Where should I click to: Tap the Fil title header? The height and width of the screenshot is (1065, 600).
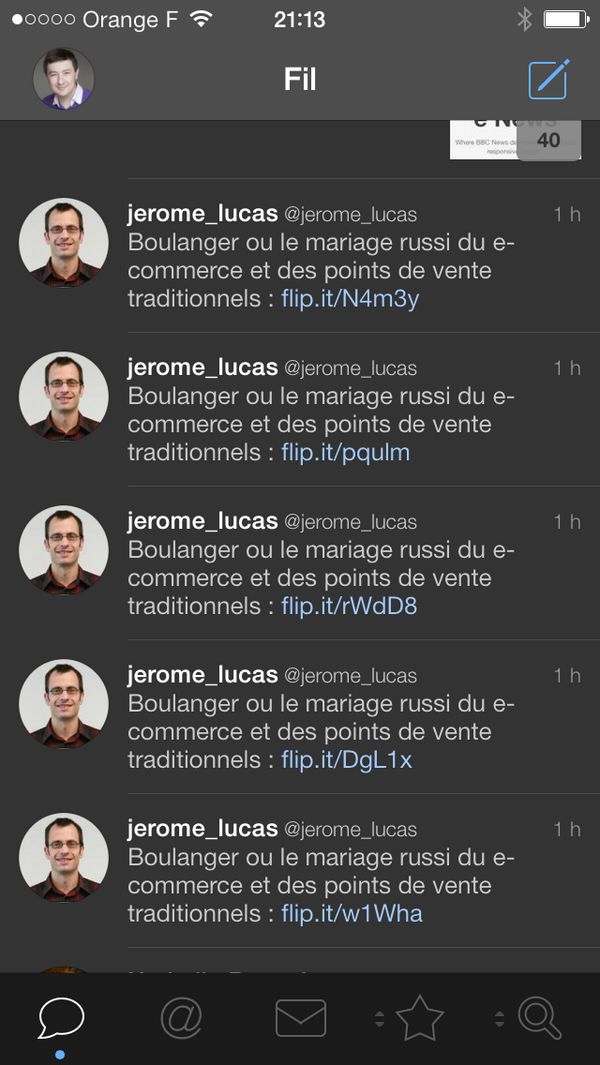(300, 79)
